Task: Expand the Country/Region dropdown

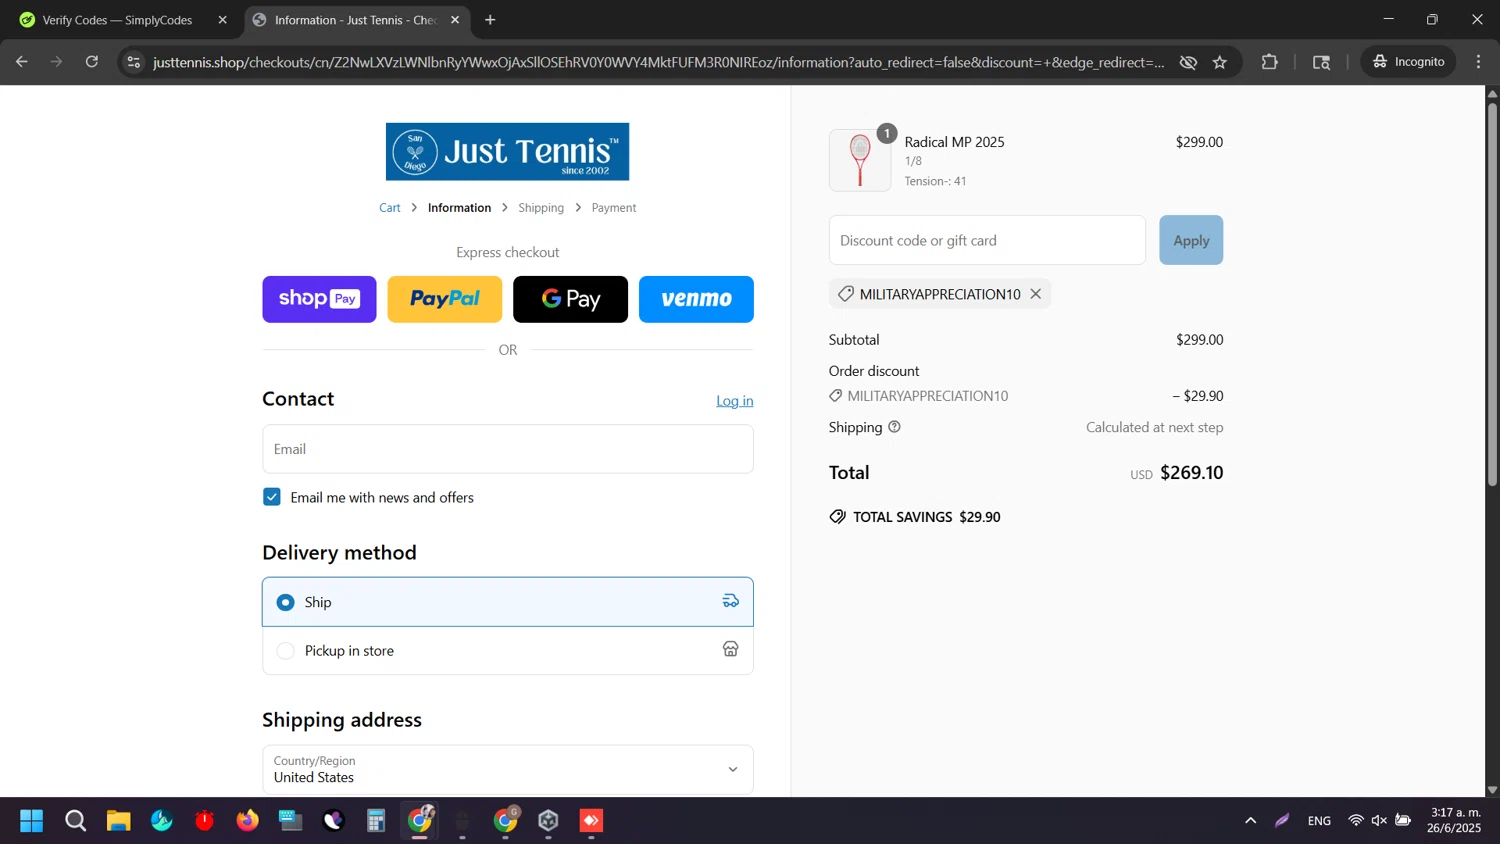Action: tap(507, 769)
